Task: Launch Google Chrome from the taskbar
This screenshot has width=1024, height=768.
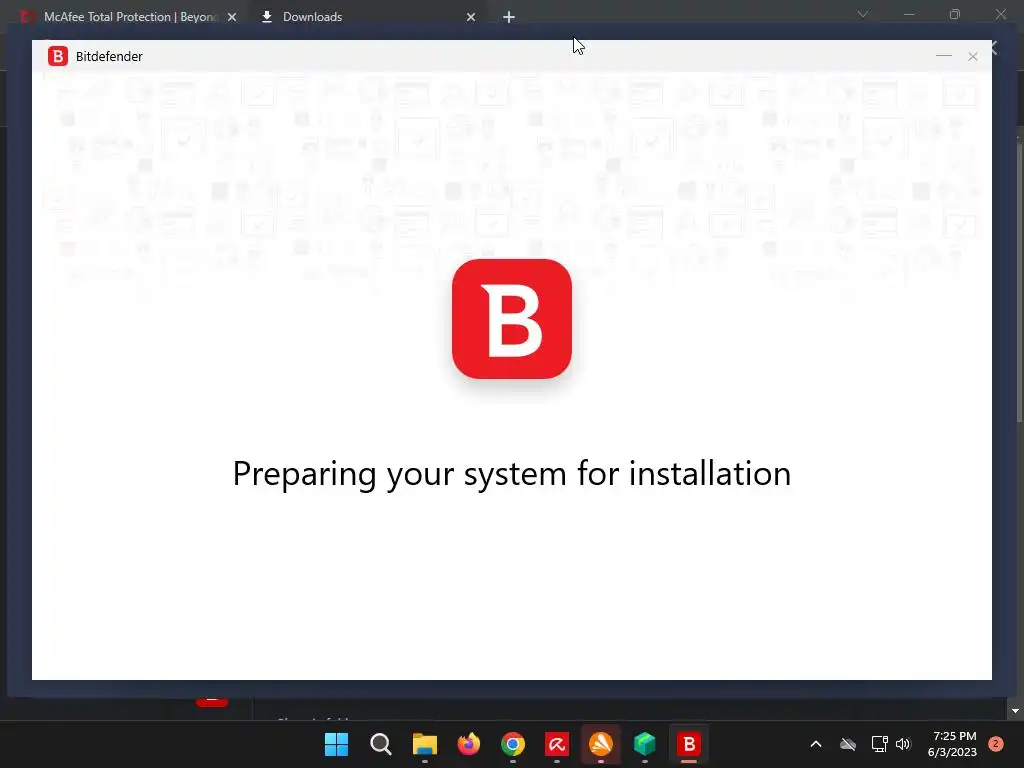Action: (513, 744)
